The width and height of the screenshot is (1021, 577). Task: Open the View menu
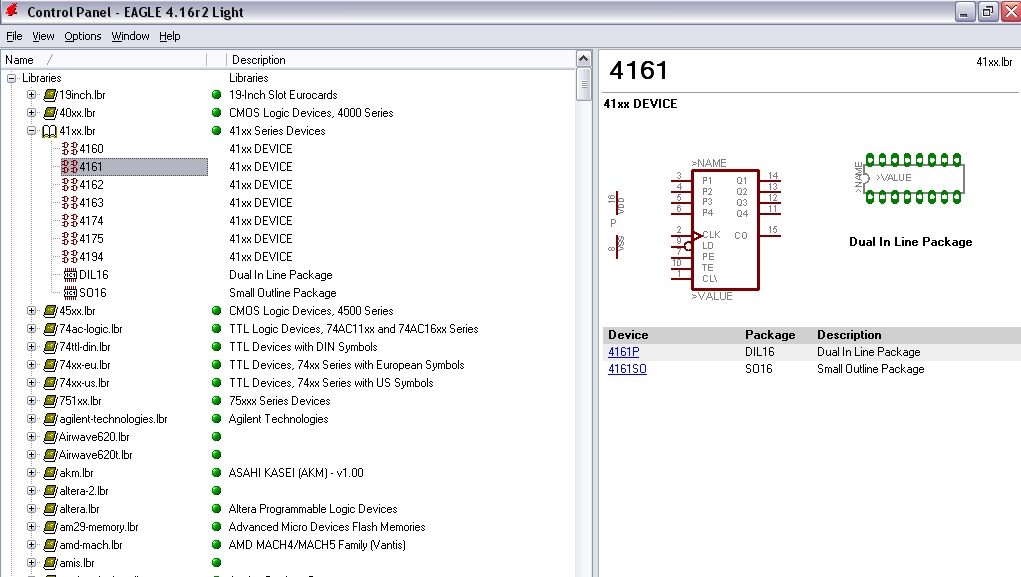[44, 36]
